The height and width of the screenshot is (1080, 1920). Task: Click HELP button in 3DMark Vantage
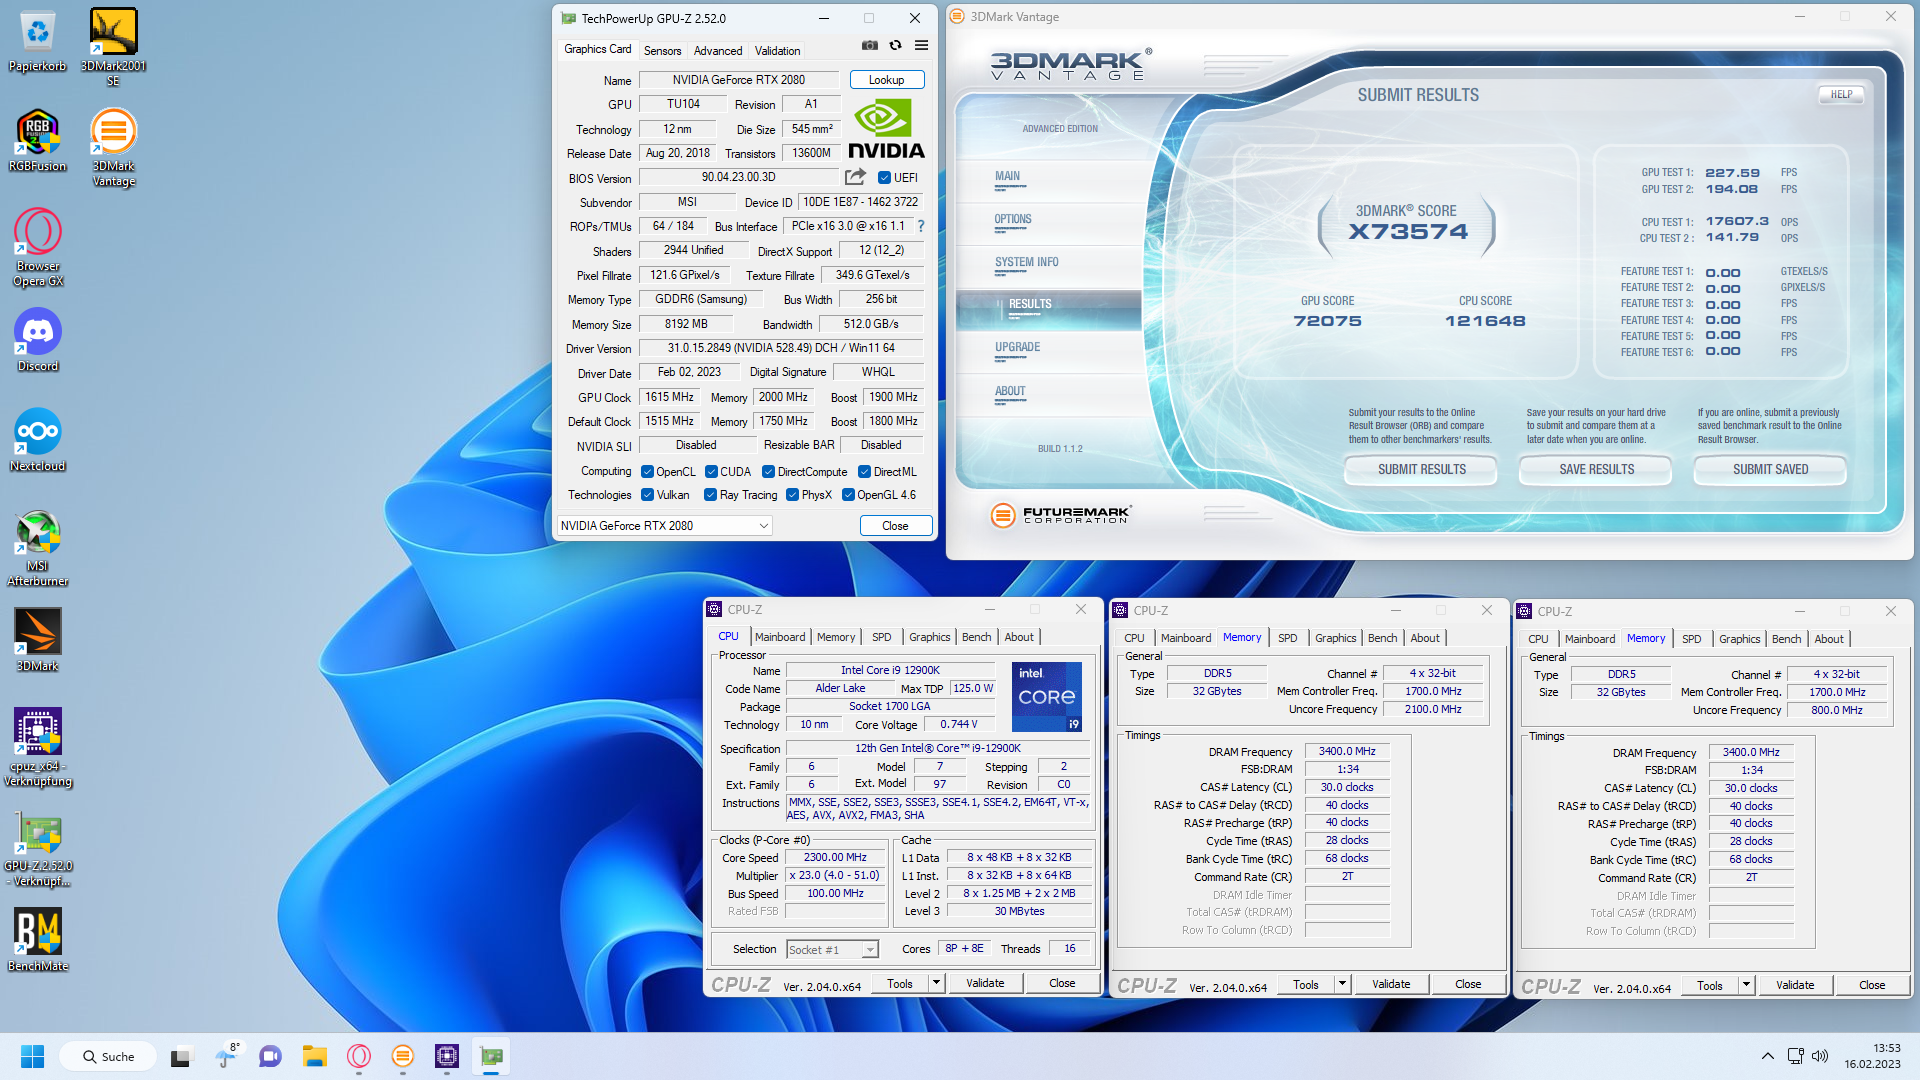click(x=1841, y=95)
